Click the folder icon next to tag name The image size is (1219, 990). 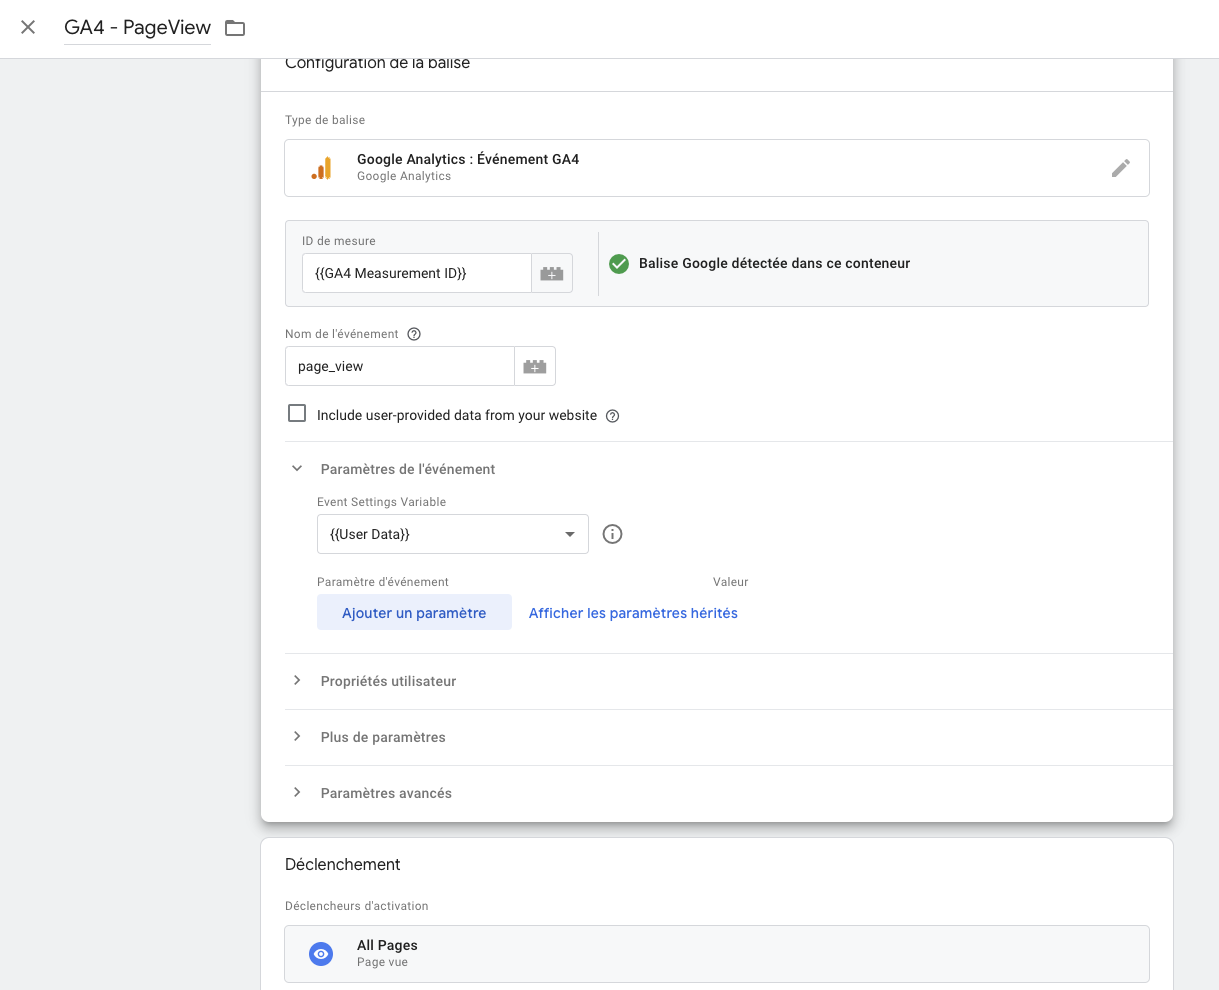click(235, 28)
